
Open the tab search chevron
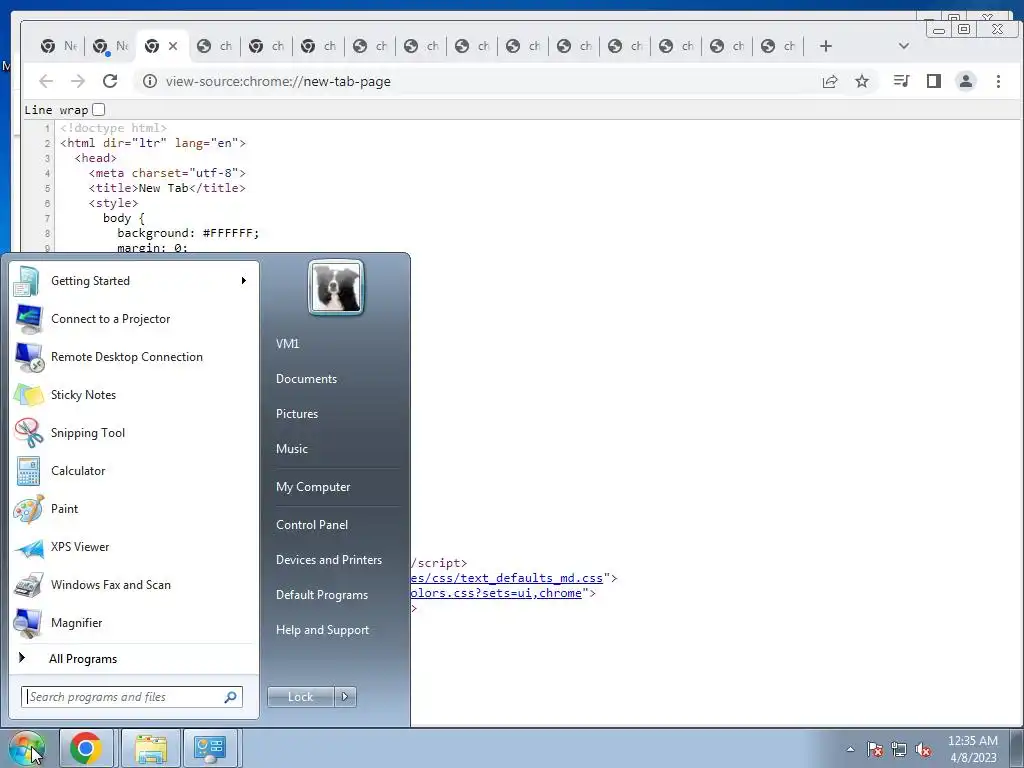click(x=904, y=46)
